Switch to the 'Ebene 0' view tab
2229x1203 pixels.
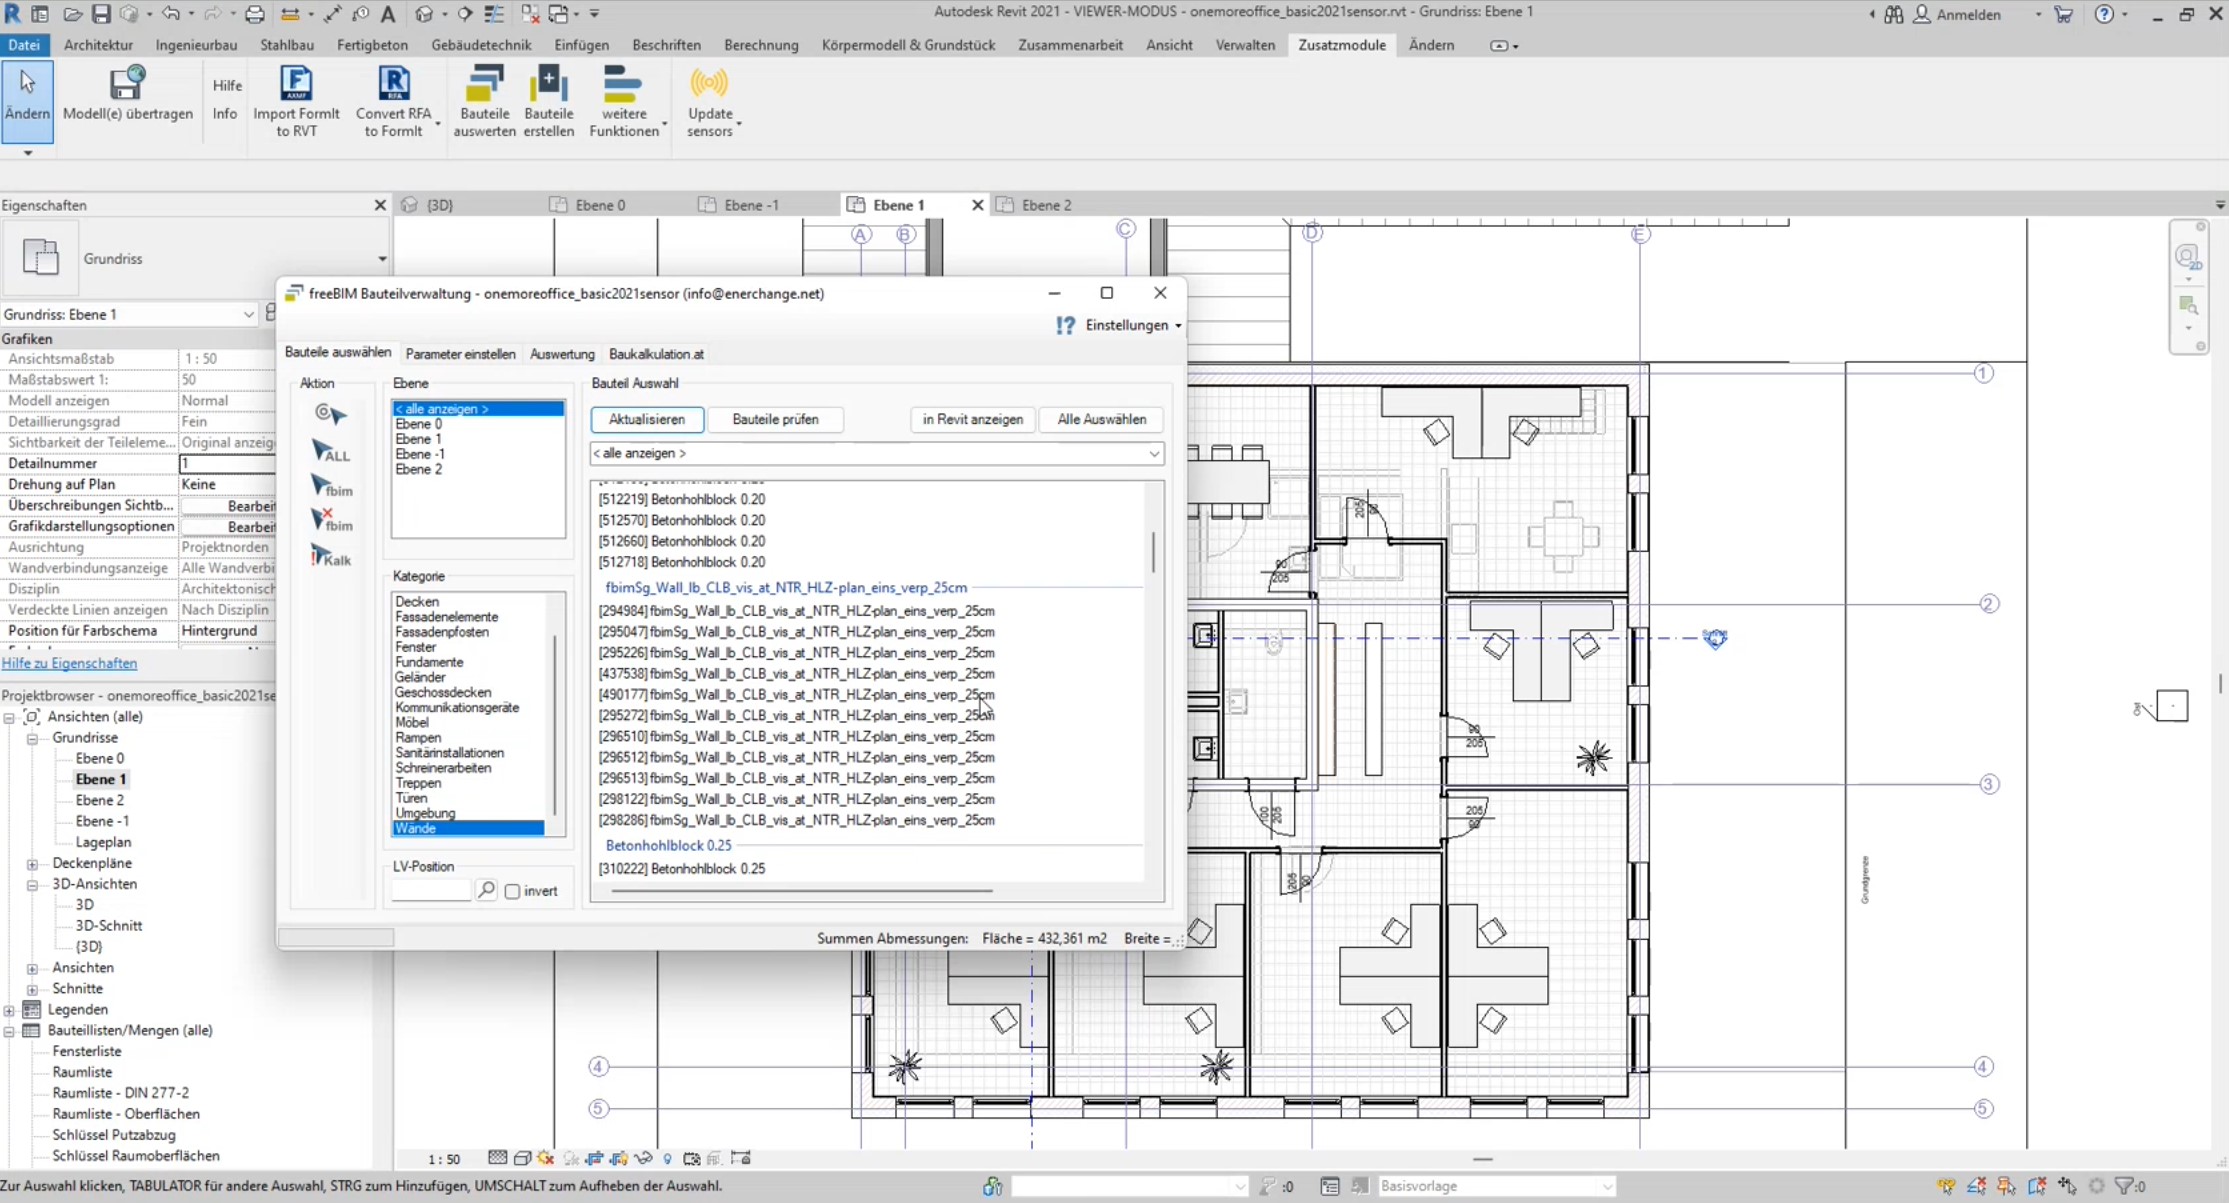[x=600, y=205]
